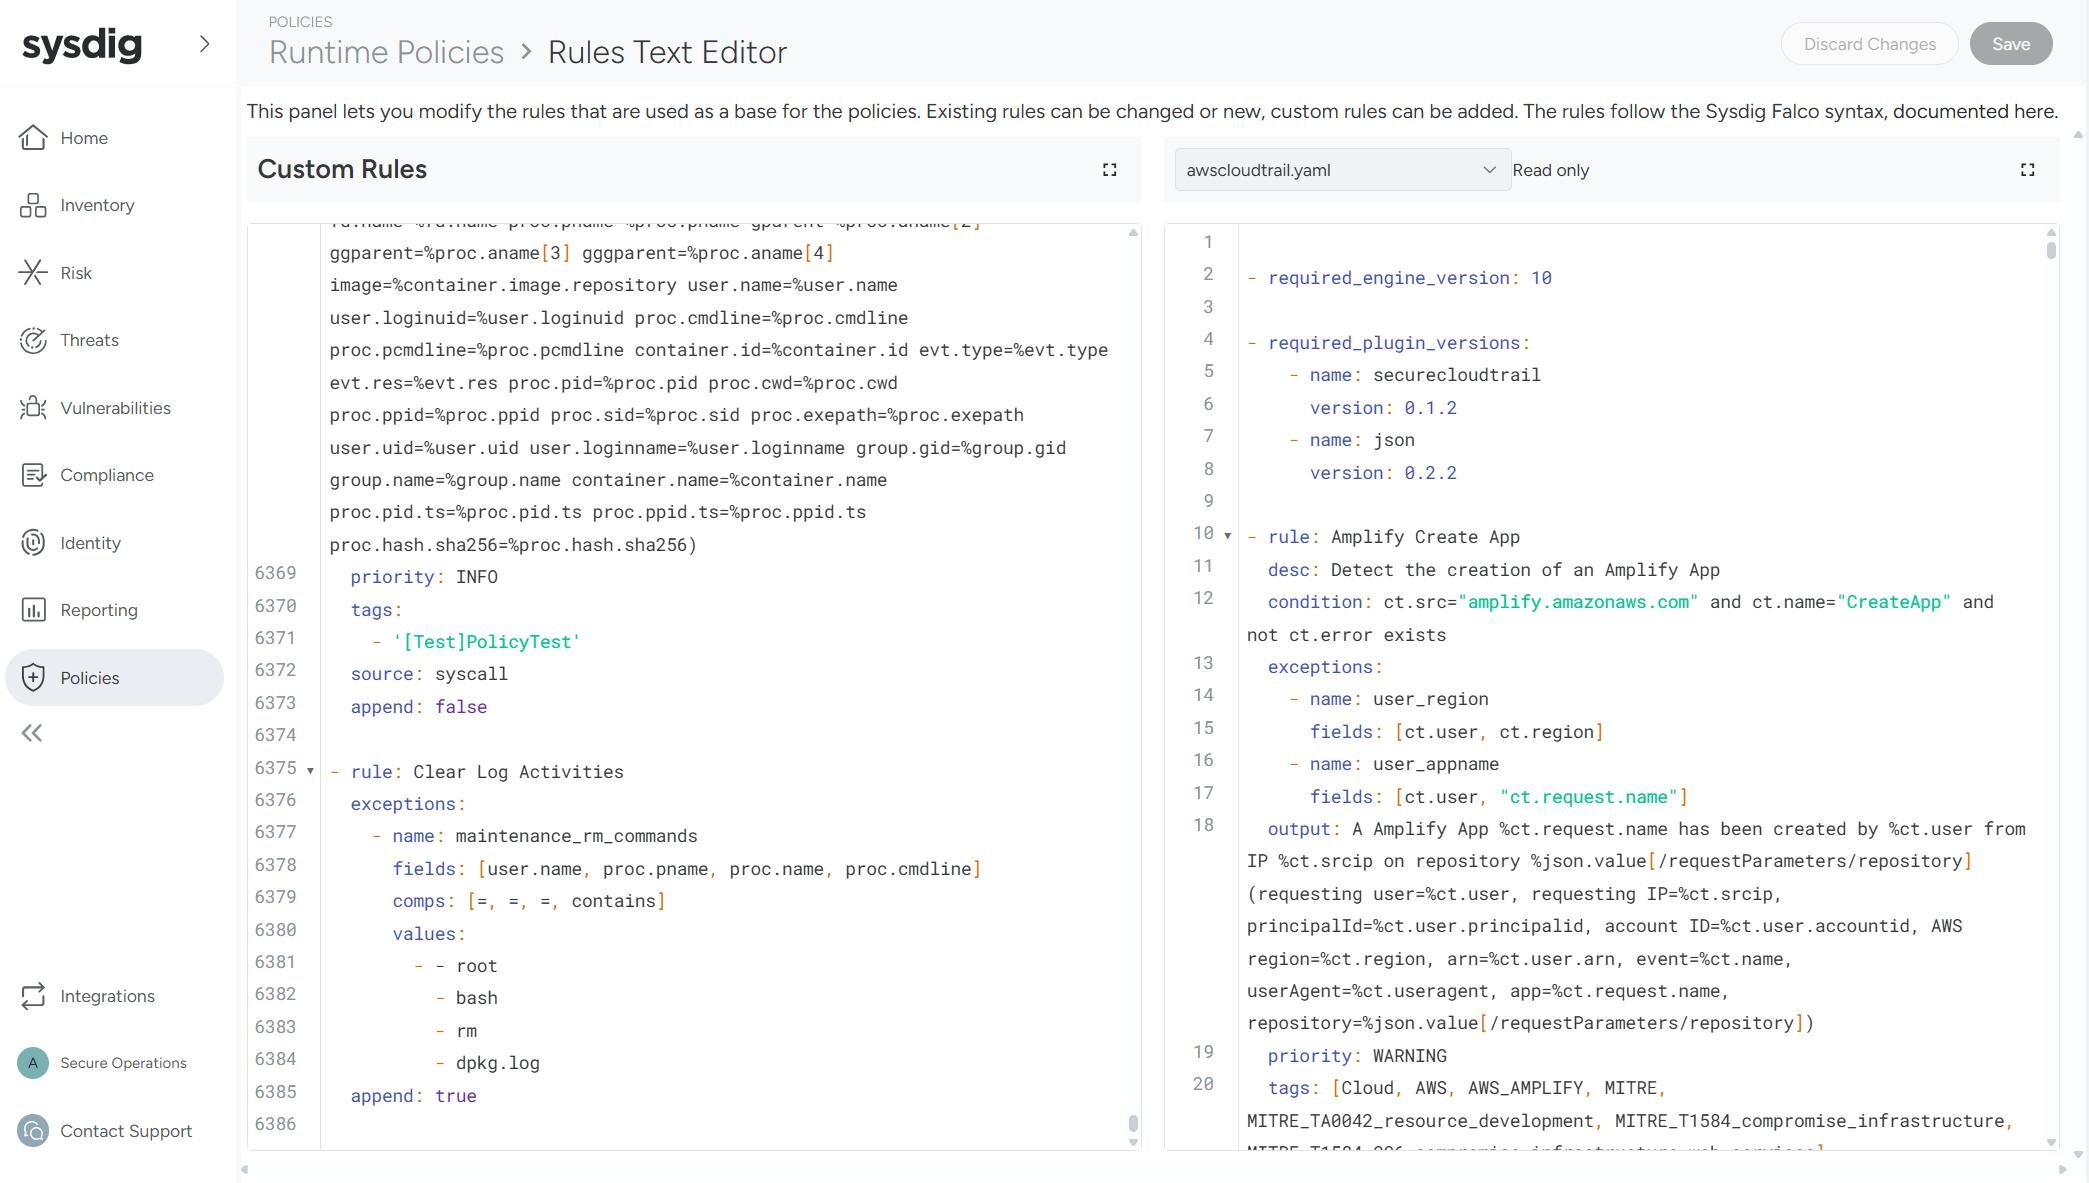The height and width of the screenshot is (1183, 2089).
Task: Open the Compliance section
Action: [106, 475]
